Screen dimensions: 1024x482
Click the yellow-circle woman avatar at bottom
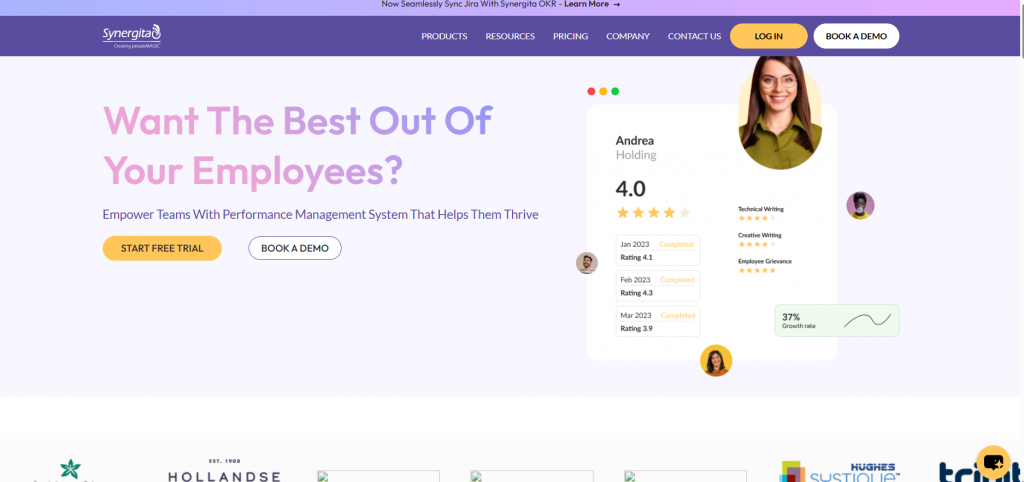tap(716, 360)
